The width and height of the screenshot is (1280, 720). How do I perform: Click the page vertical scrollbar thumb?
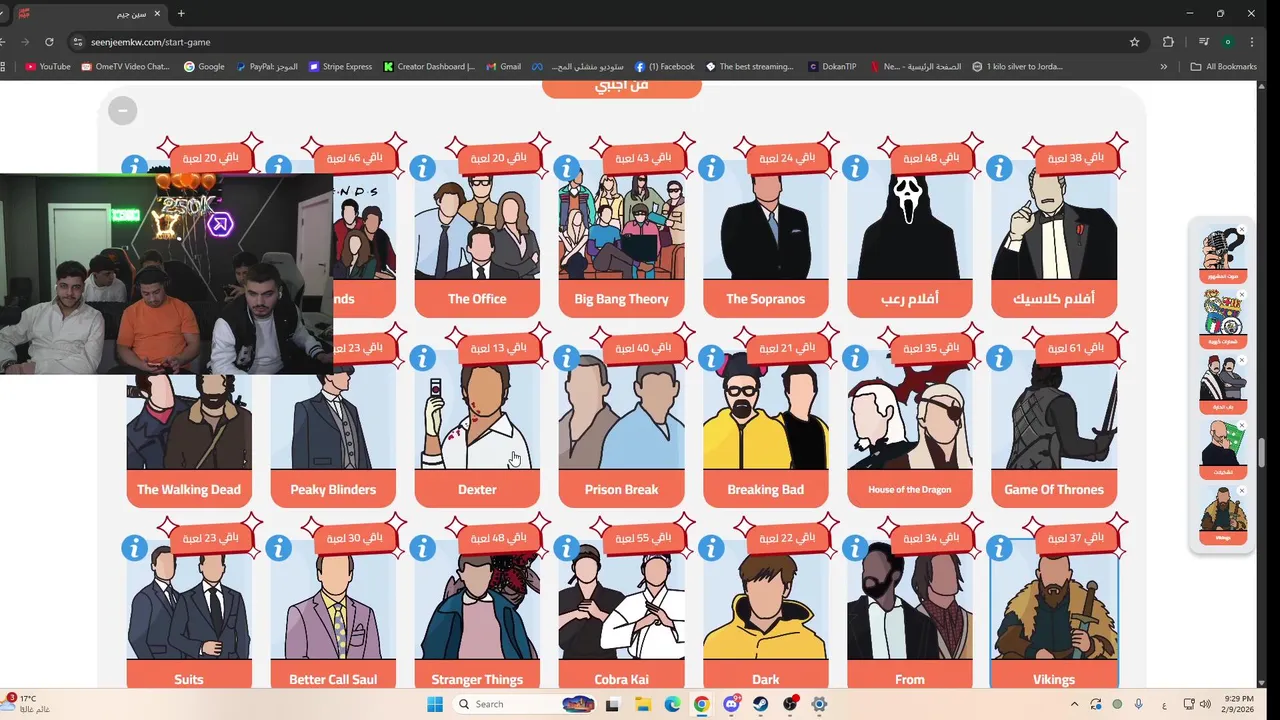click(x=1263, y=453)
